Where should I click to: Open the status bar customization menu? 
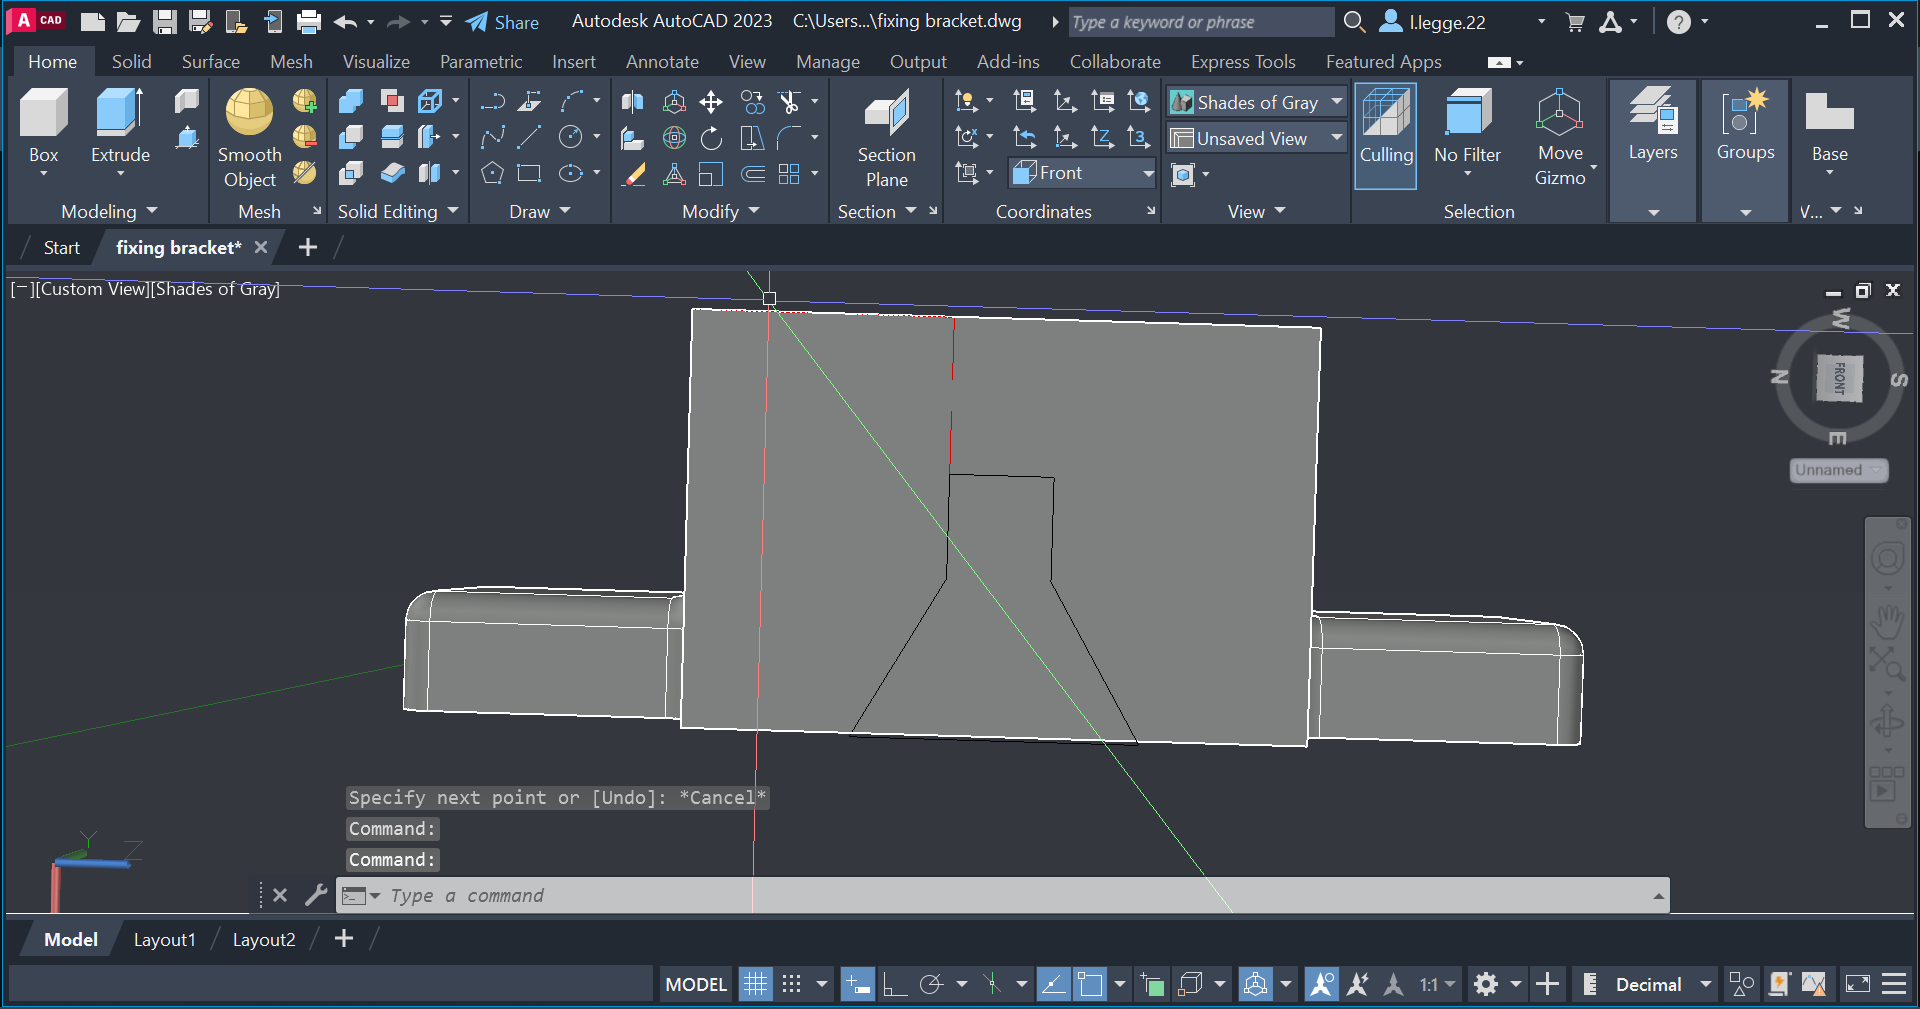click(1894, 984)
